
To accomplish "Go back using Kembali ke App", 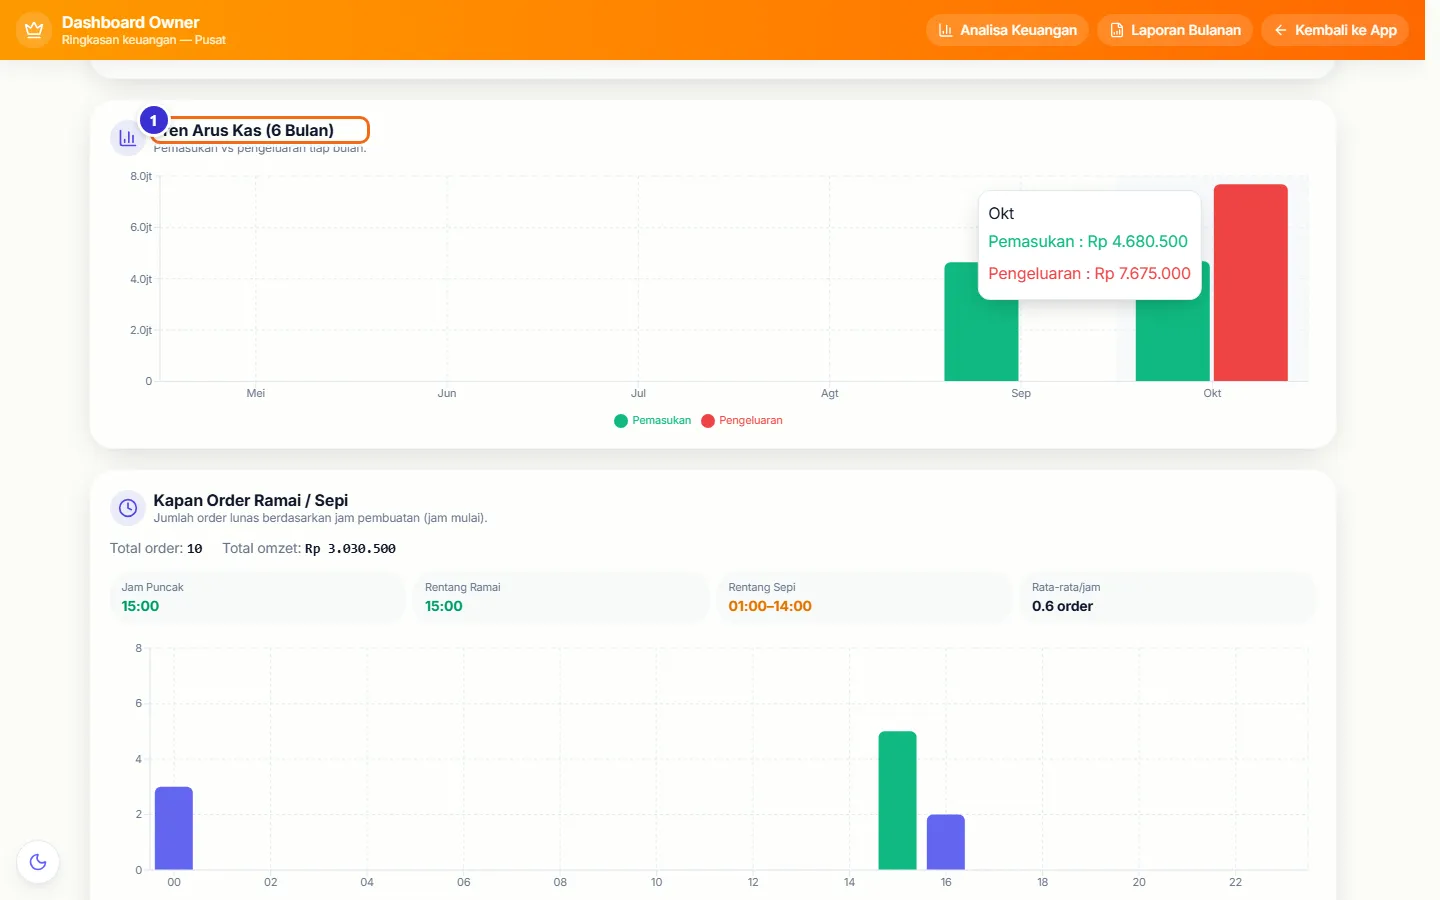I will 1335,30.
